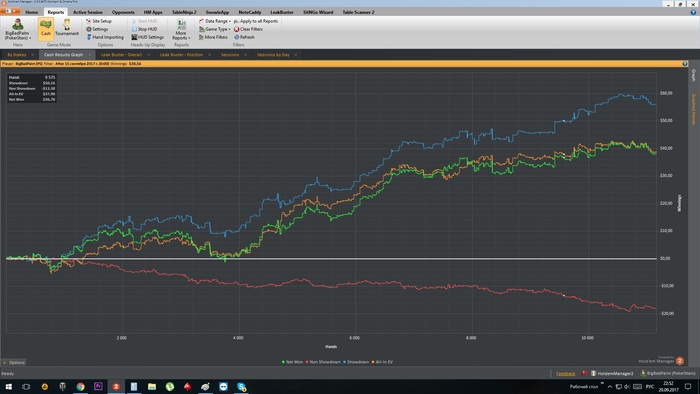The width and height of the screenshot is (700, 394).
Task: Open Task View from the taskbar
Action: click(x=26, y=386)
